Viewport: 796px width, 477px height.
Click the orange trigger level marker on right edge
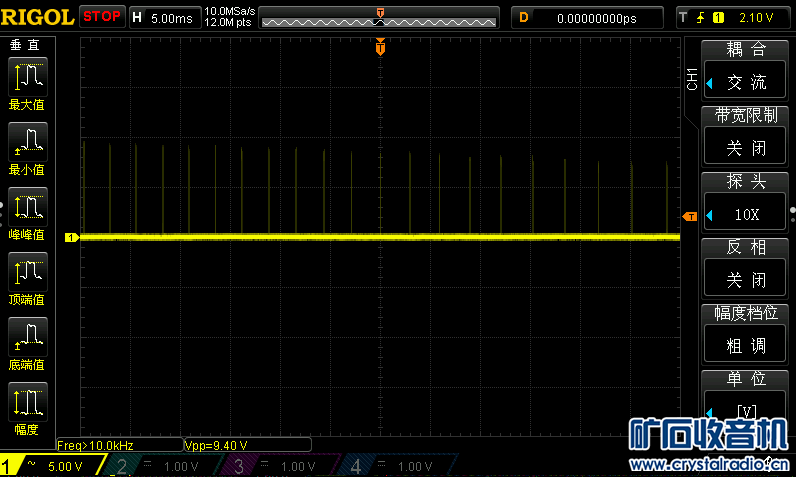689,217
